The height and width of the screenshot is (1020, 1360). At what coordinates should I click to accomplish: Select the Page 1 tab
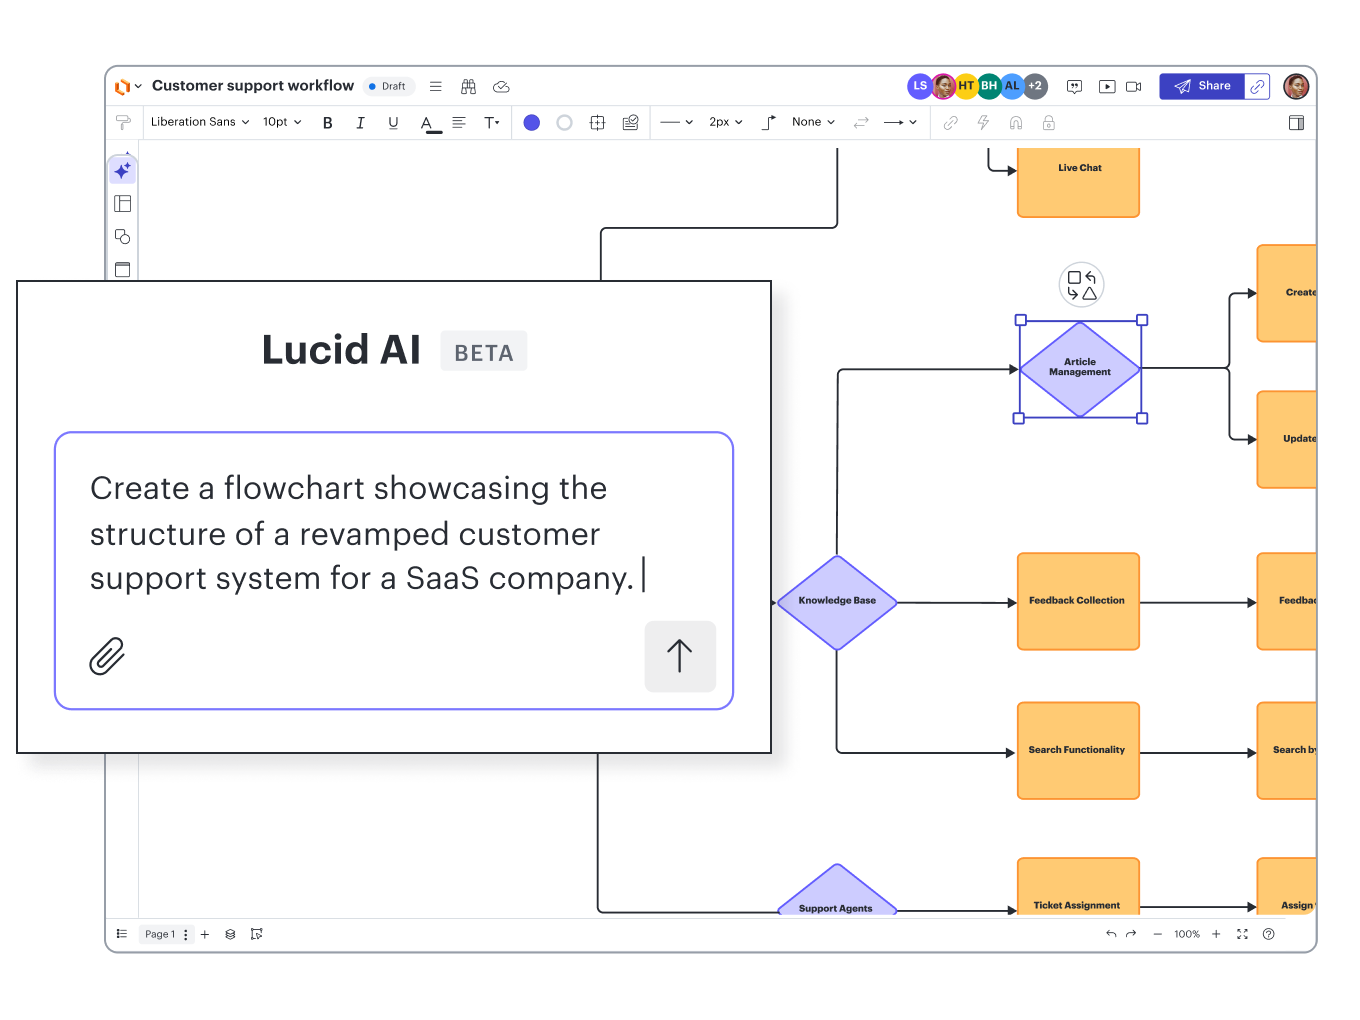click(159, 934)
